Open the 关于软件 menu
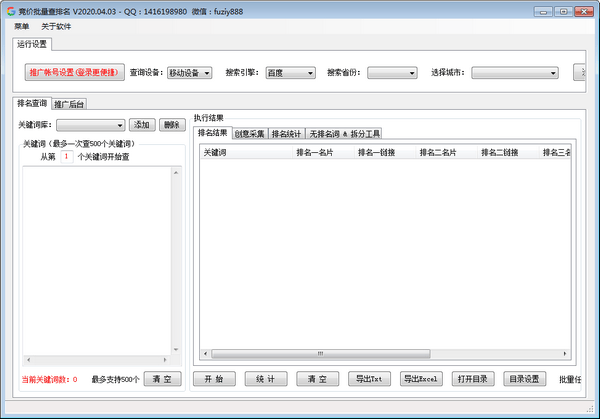The image size is (600, 419). point(56,26)
